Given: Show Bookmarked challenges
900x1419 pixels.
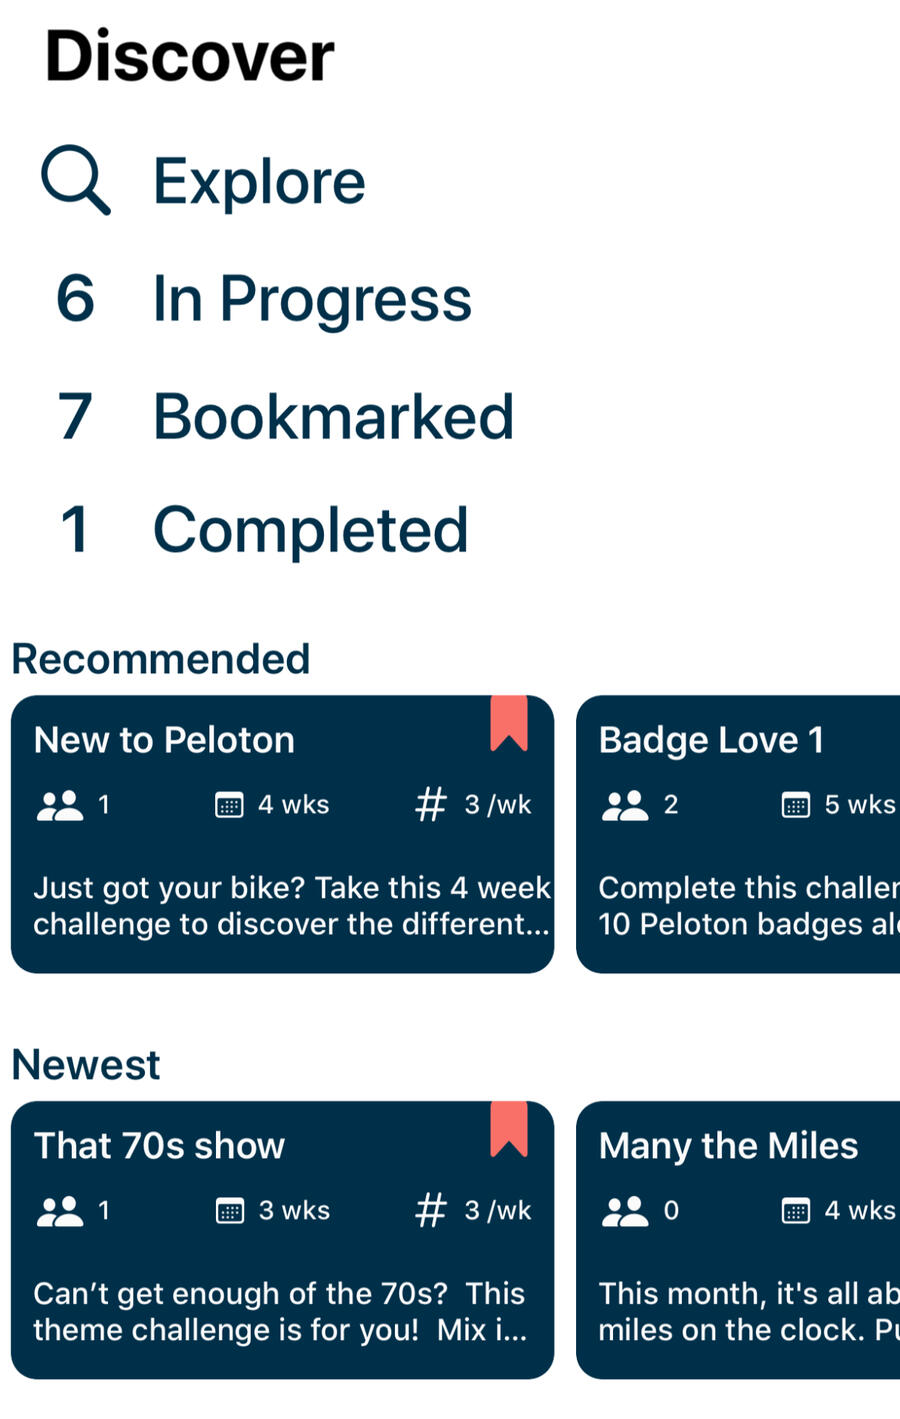Looking at the screenshot, I should pos(333,416).
